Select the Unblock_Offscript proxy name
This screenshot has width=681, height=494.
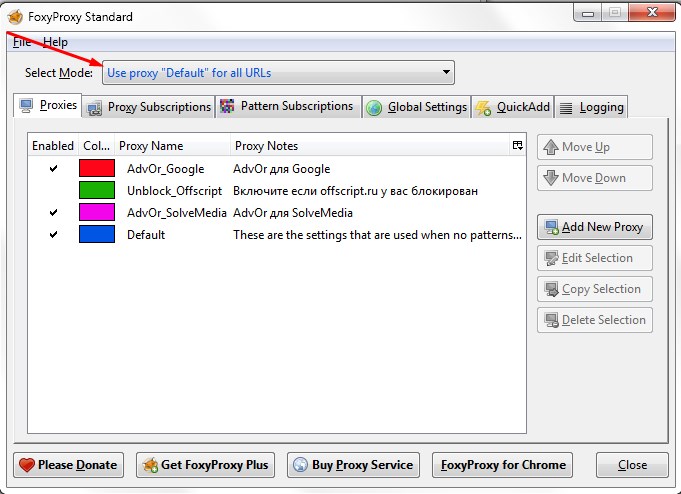174,191
